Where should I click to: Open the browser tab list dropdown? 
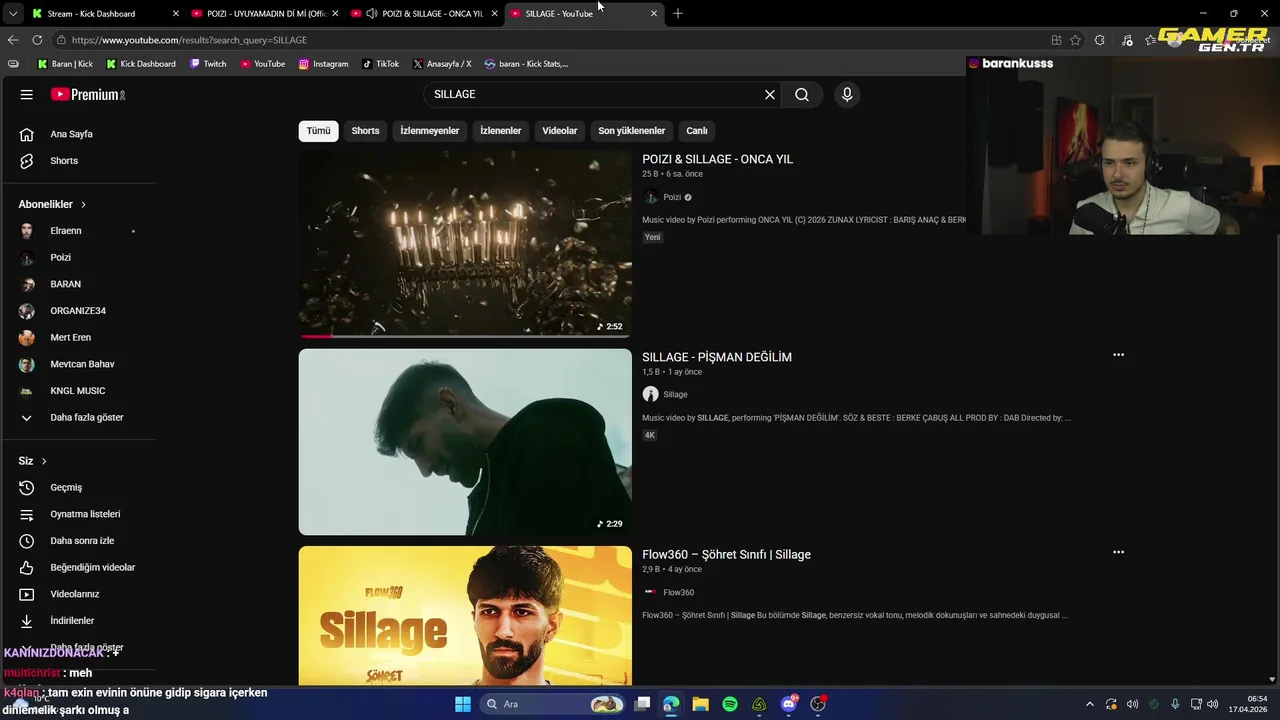[12, 13]
